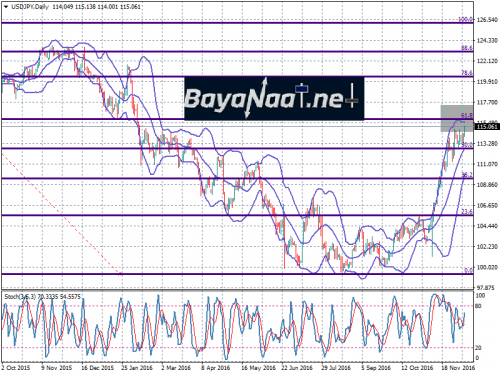The image size is (500, 375).
Task: Select the 25 Jan 2016 date label
Action: (x=137, y=368)
